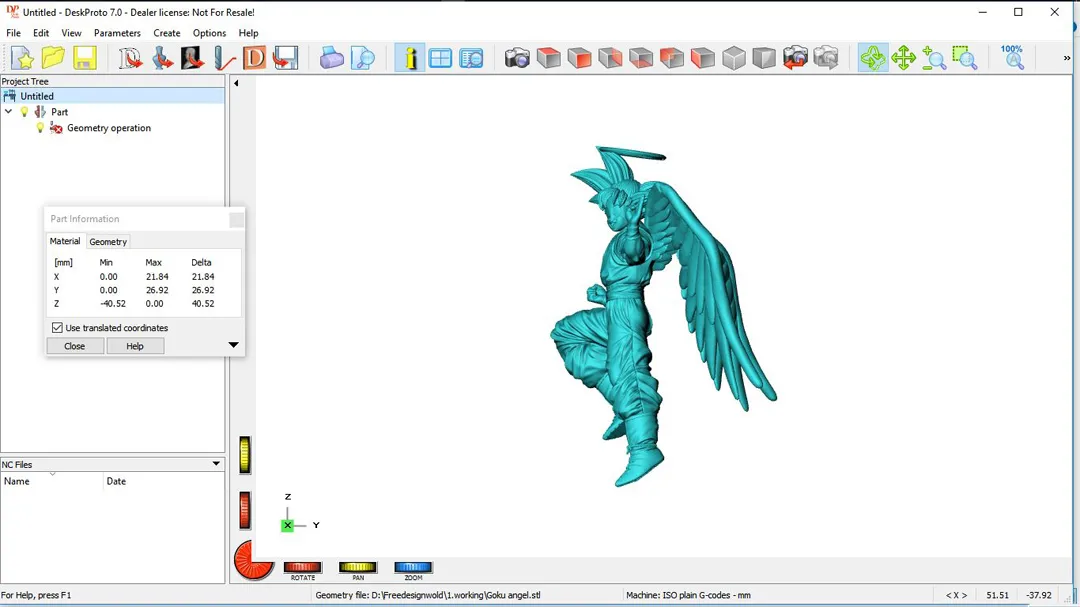Image resolution: width=1080 pixels, height=607 pixels.
Task: Click the plain camera view icon
Action: coord(517,58)
